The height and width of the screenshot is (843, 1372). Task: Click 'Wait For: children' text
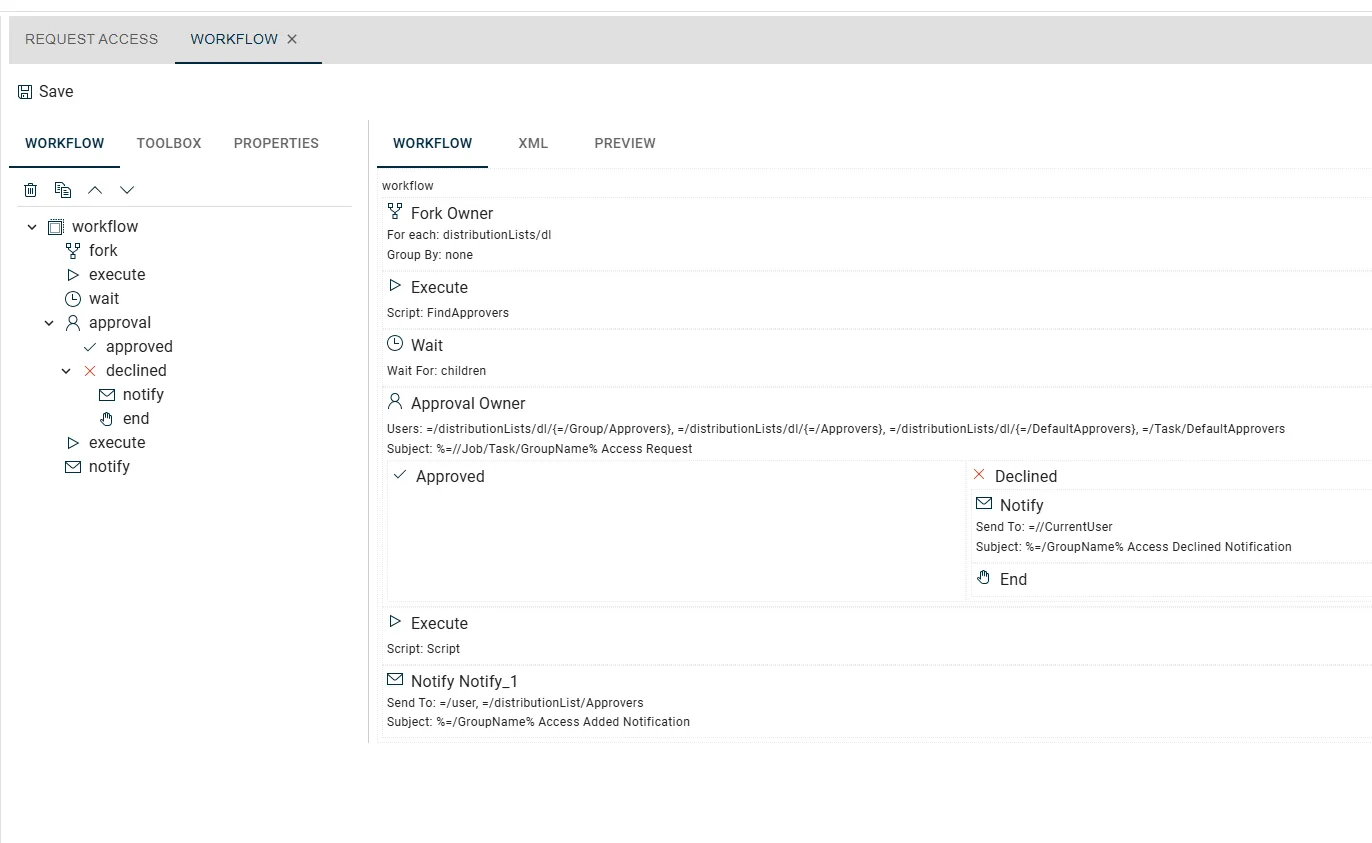[436, 371]
